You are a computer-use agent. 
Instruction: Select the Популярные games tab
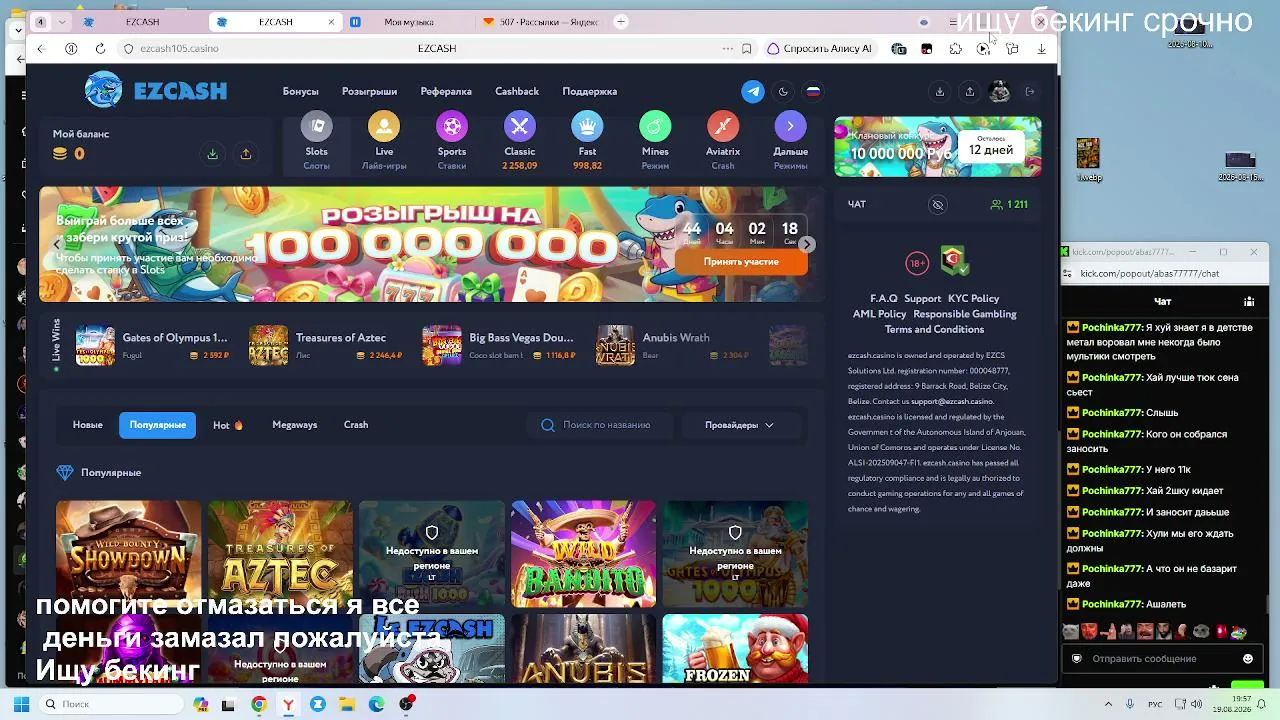click(x=158, y=425)
